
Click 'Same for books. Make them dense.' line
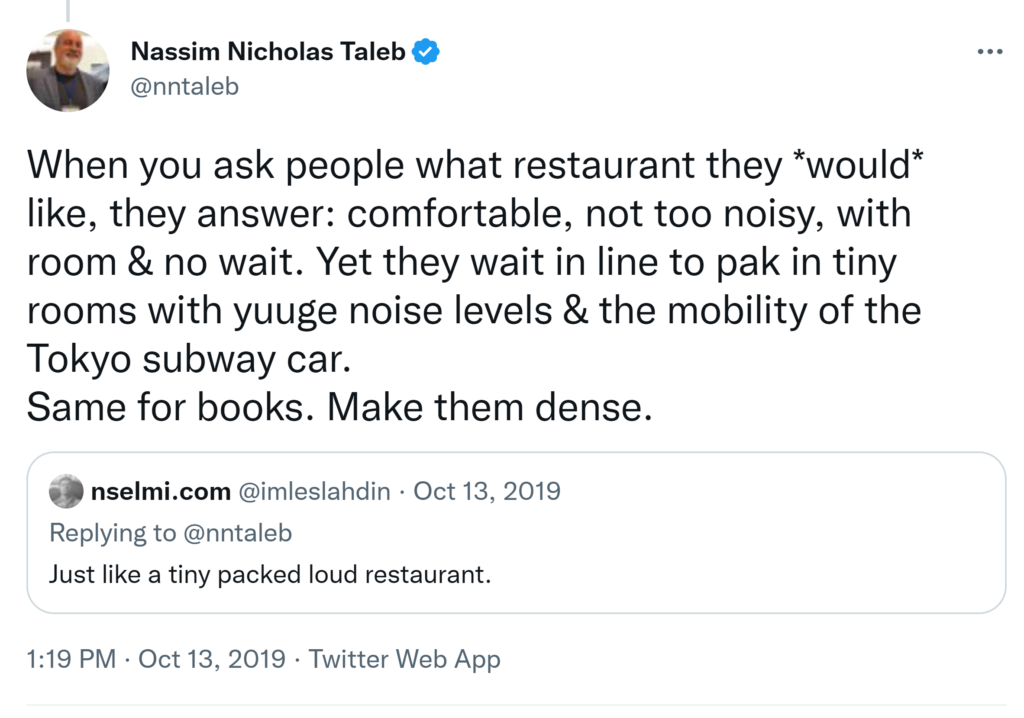338,407
